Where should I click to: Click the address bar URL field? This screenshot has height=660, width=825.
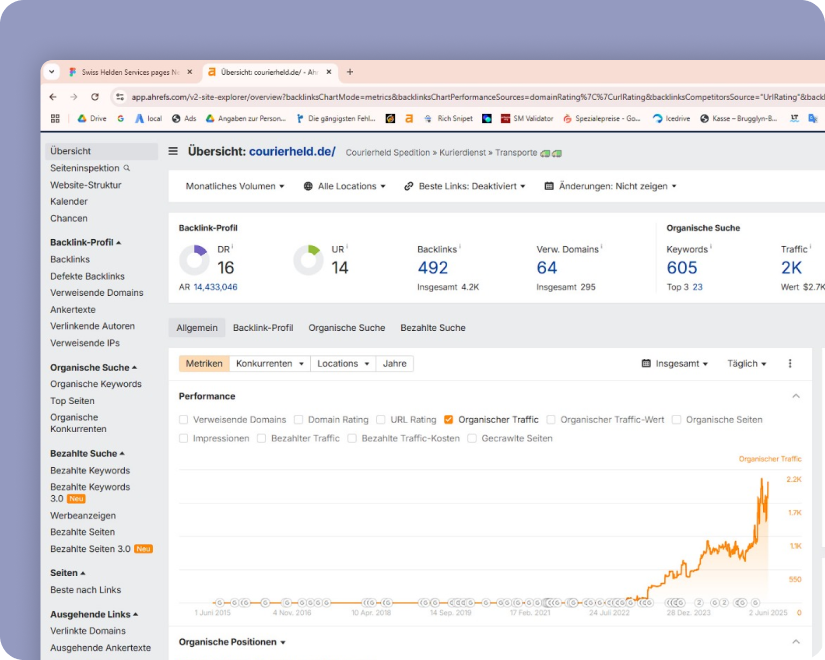(x=476, y=97)
